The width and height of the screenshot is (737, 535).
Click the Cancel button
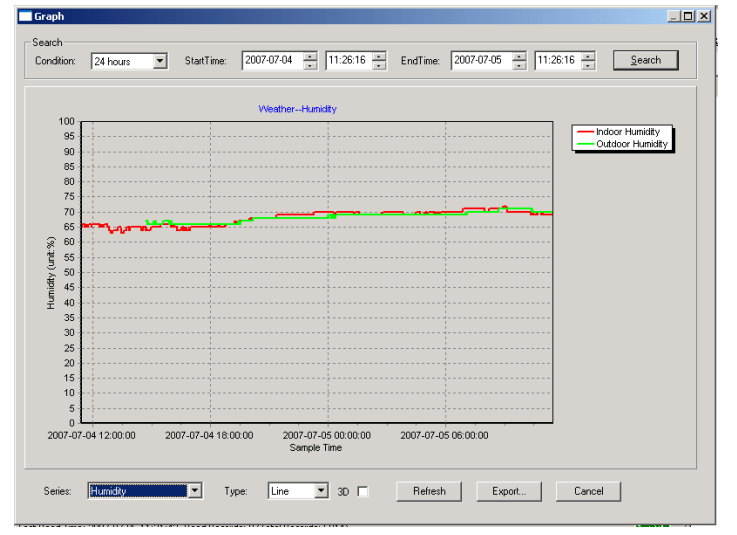(x=588, y=491)
